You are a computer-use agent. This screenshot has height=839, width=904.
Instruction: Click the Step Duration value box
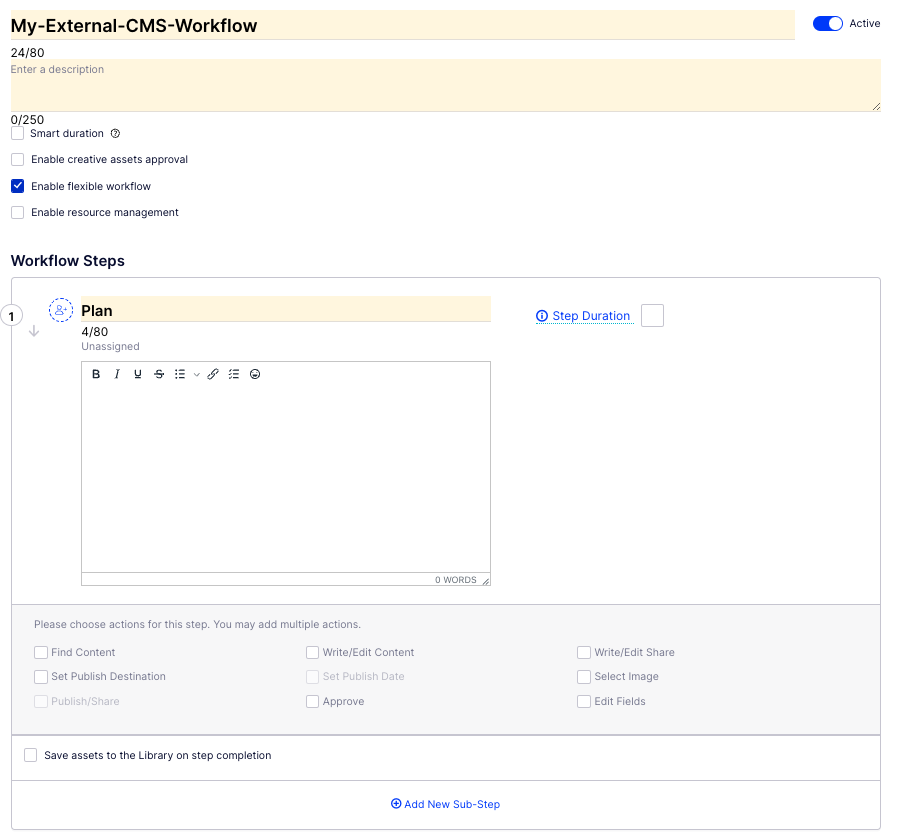click(x=652, y=316)
